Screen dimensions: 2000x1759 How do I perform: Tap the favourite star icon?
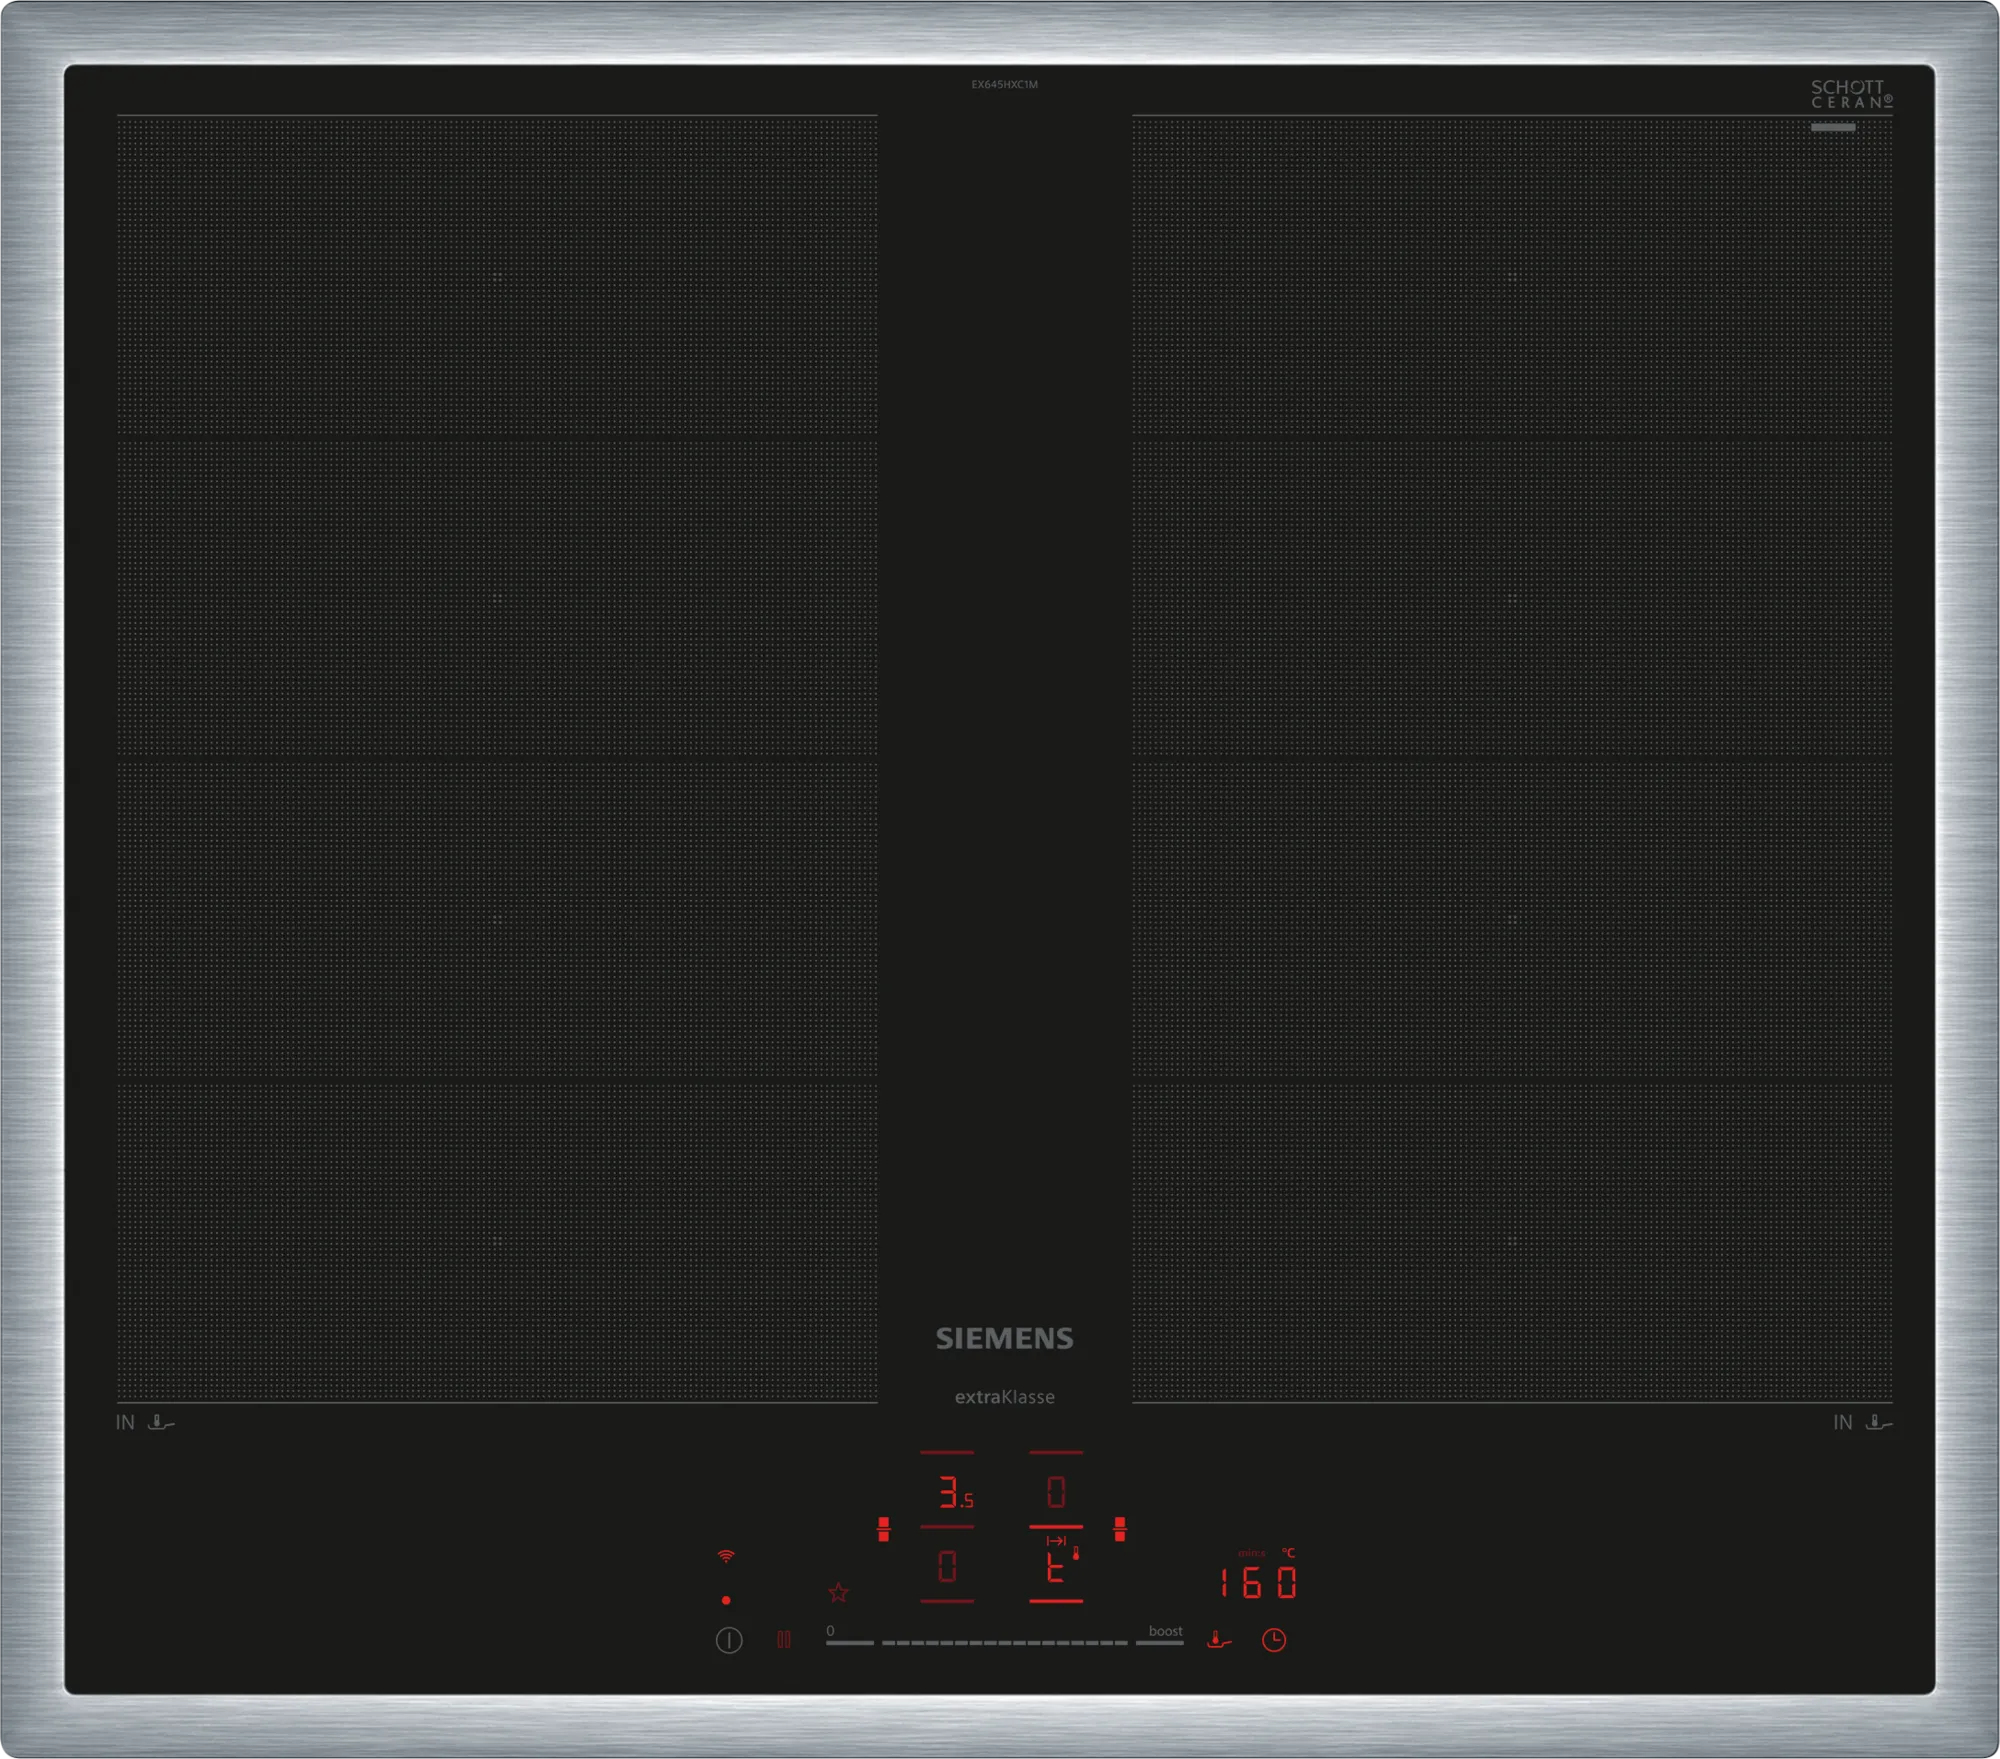[x=838, y=1592]
